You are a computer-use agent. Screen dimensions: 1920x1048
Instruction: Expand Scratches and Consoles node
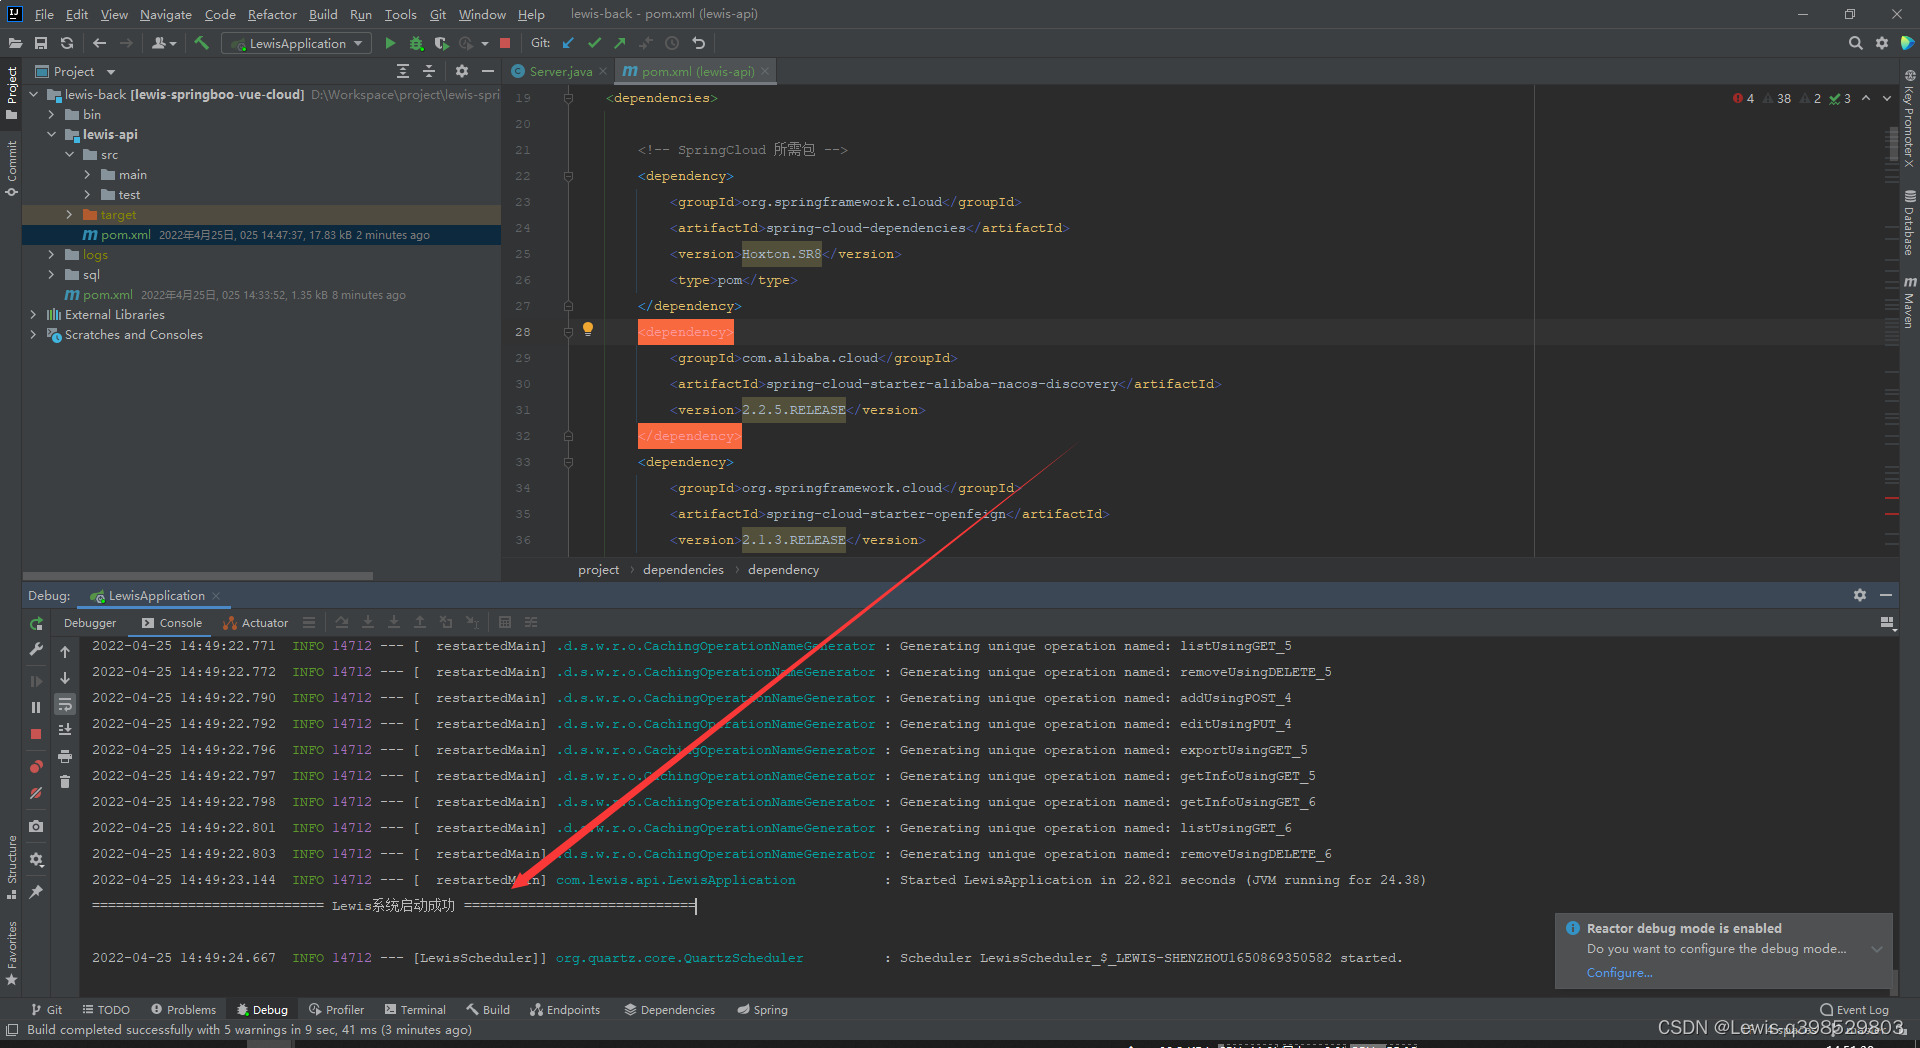(33, 335)
